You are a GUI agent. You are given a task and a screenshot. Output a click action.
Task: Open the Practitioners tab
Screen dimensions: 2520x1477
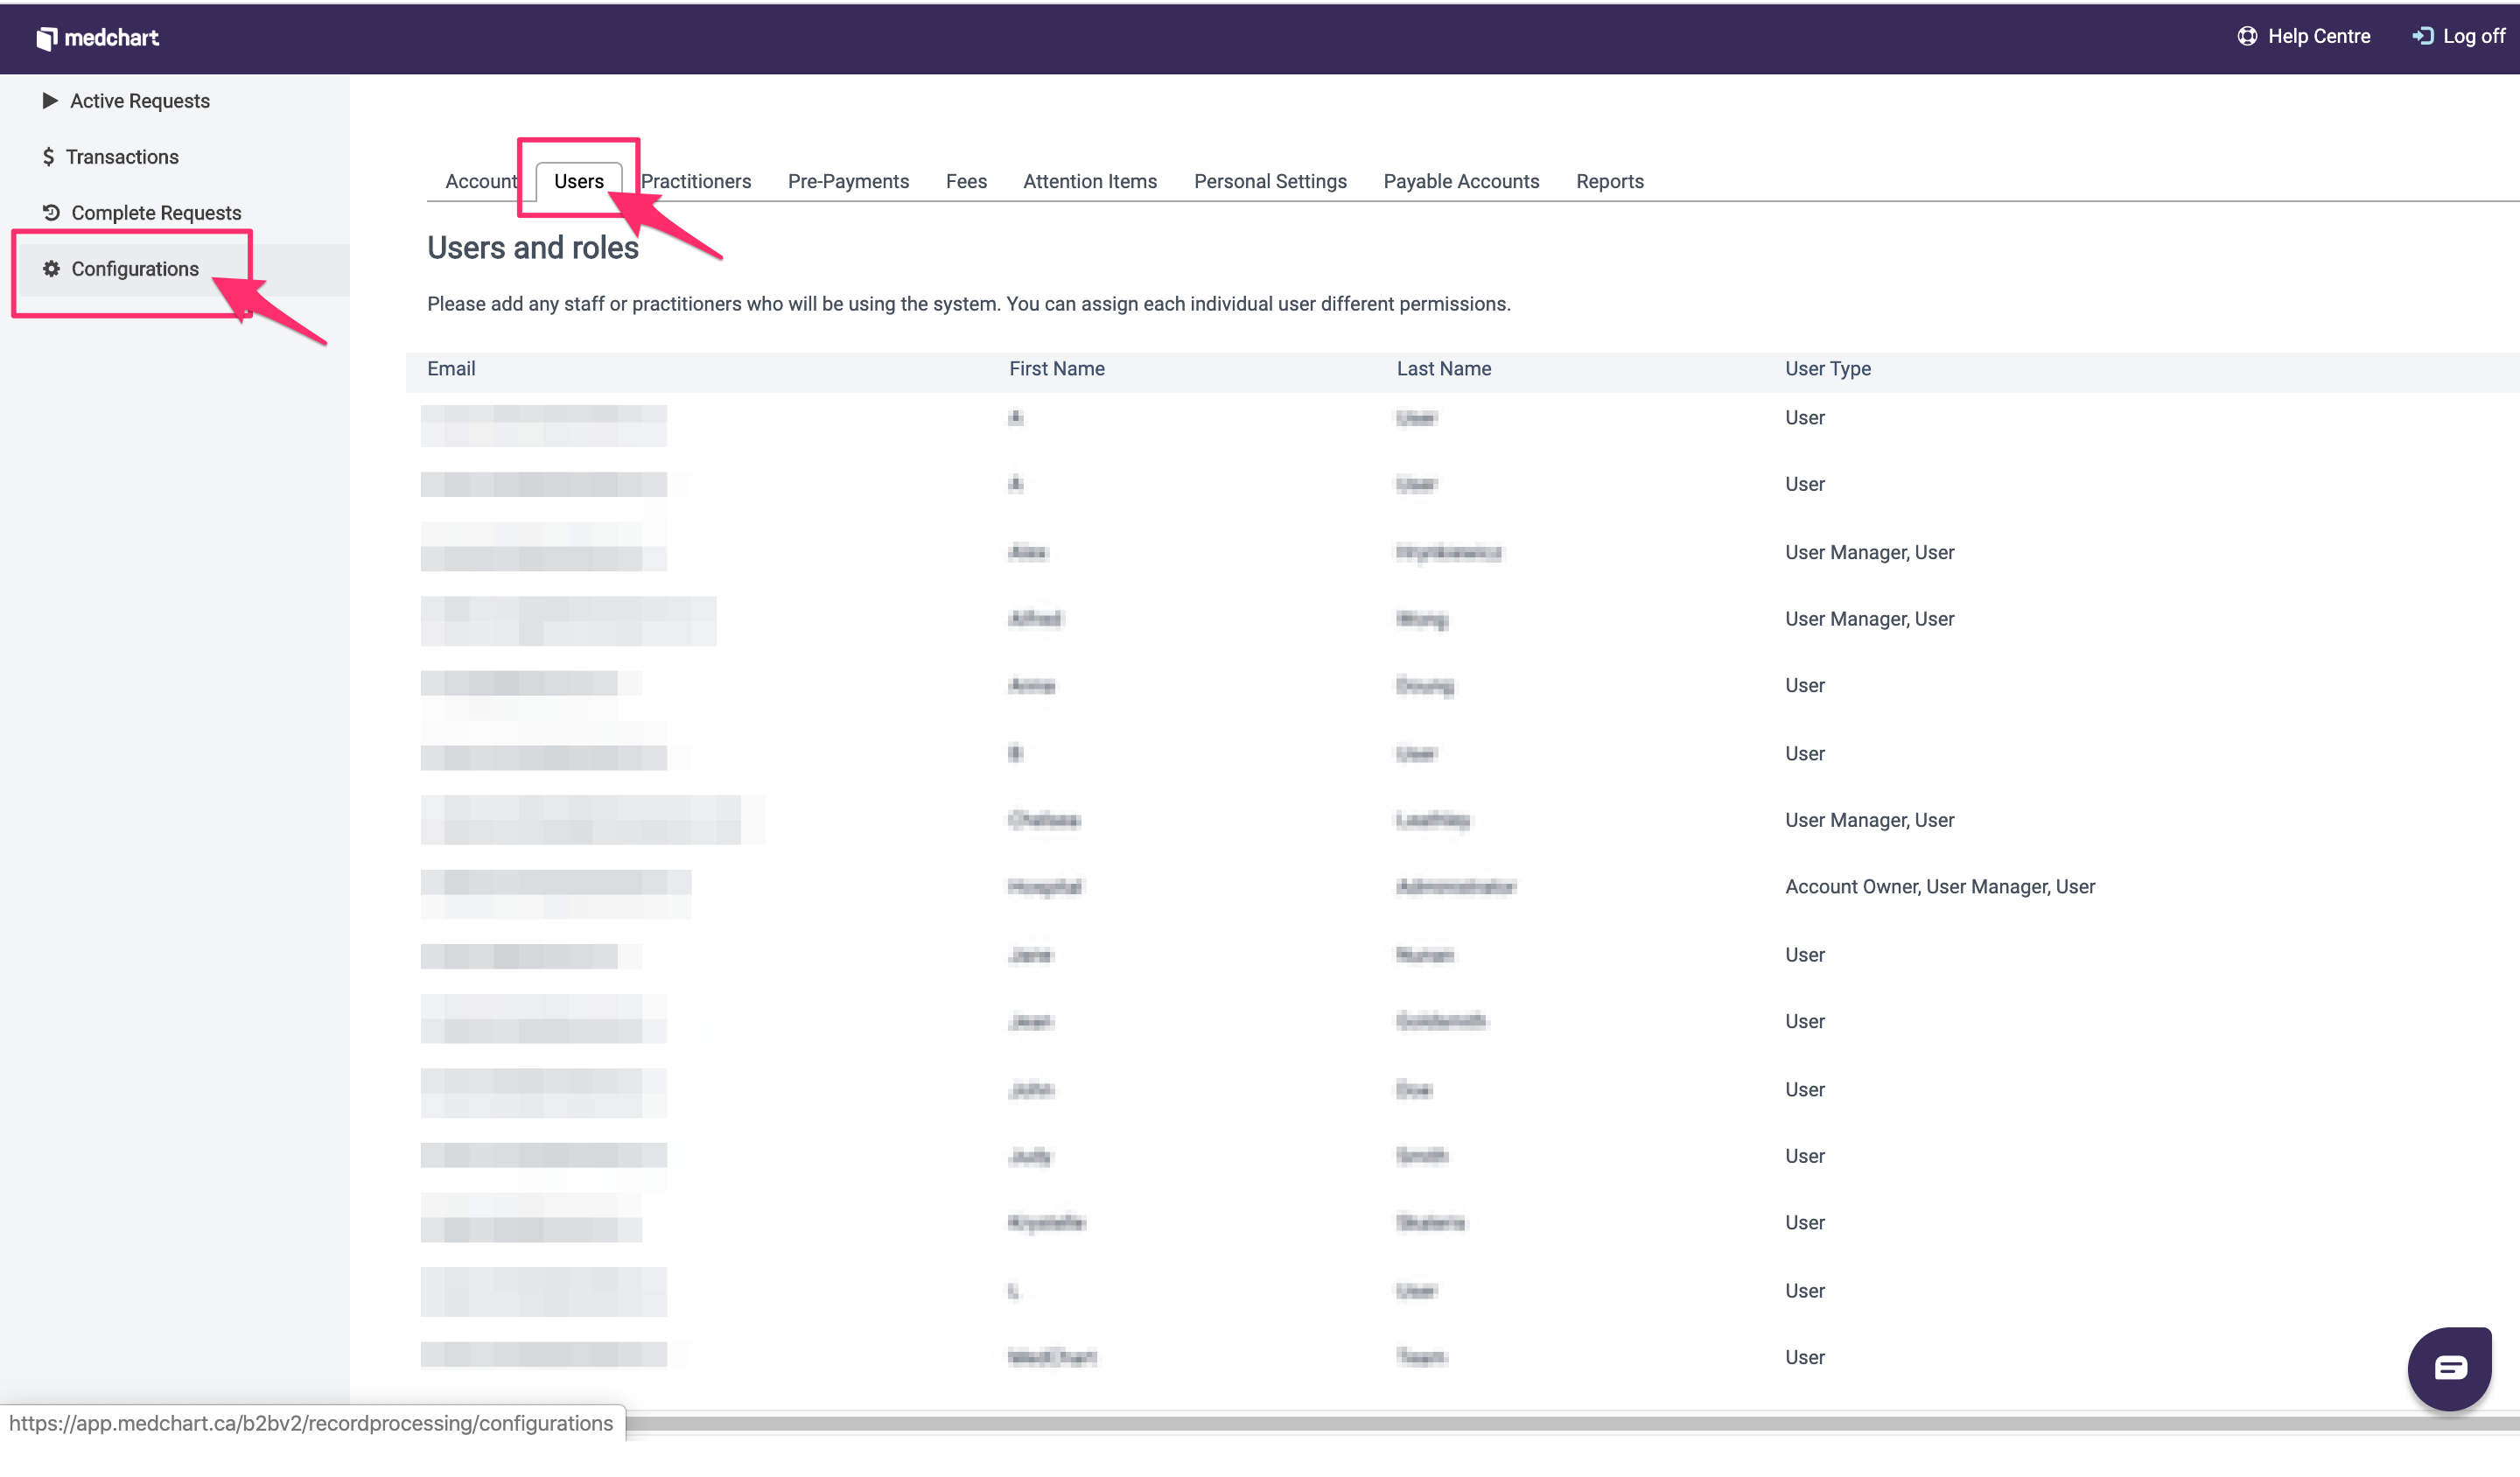[696, 181]
